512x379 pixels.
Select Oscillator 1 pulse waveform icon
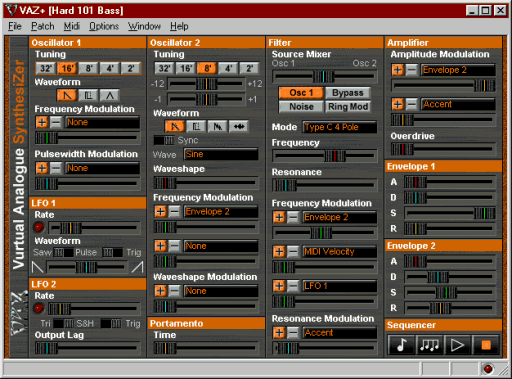tap(88, 95)
